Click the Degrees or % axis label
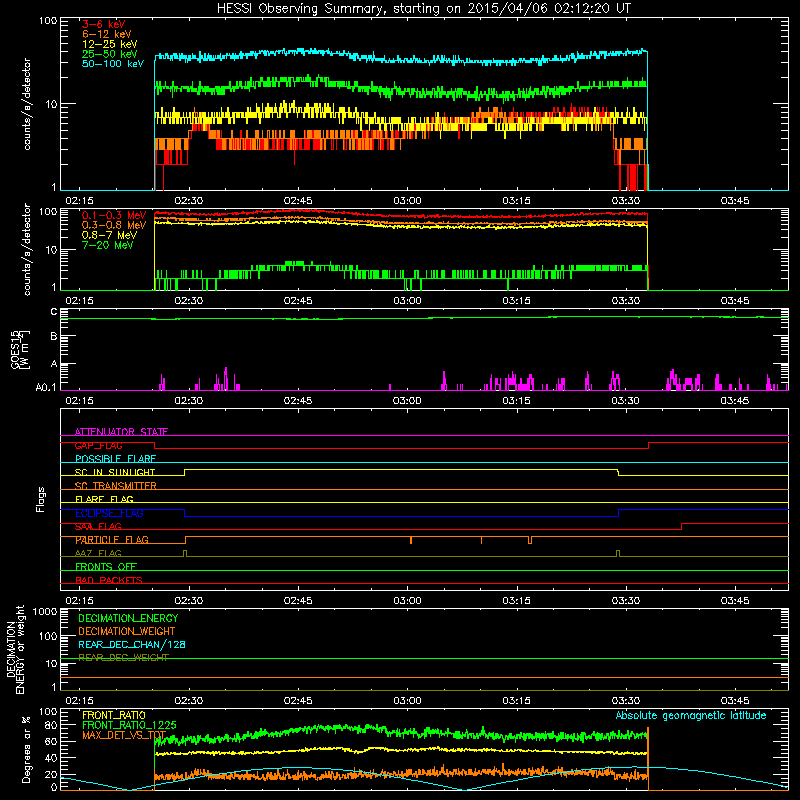The height and width of the screenshot is (800, 800). pyautogui.click(x=26, y=749)
